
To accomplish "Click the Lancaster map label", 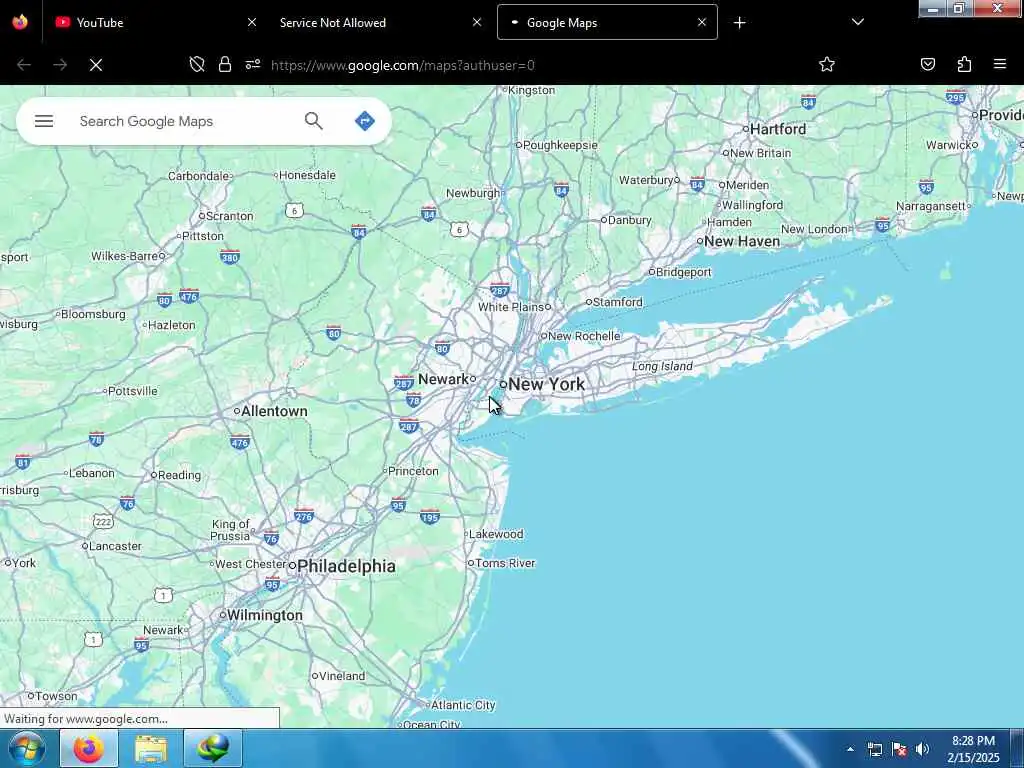I will [115, 546].
